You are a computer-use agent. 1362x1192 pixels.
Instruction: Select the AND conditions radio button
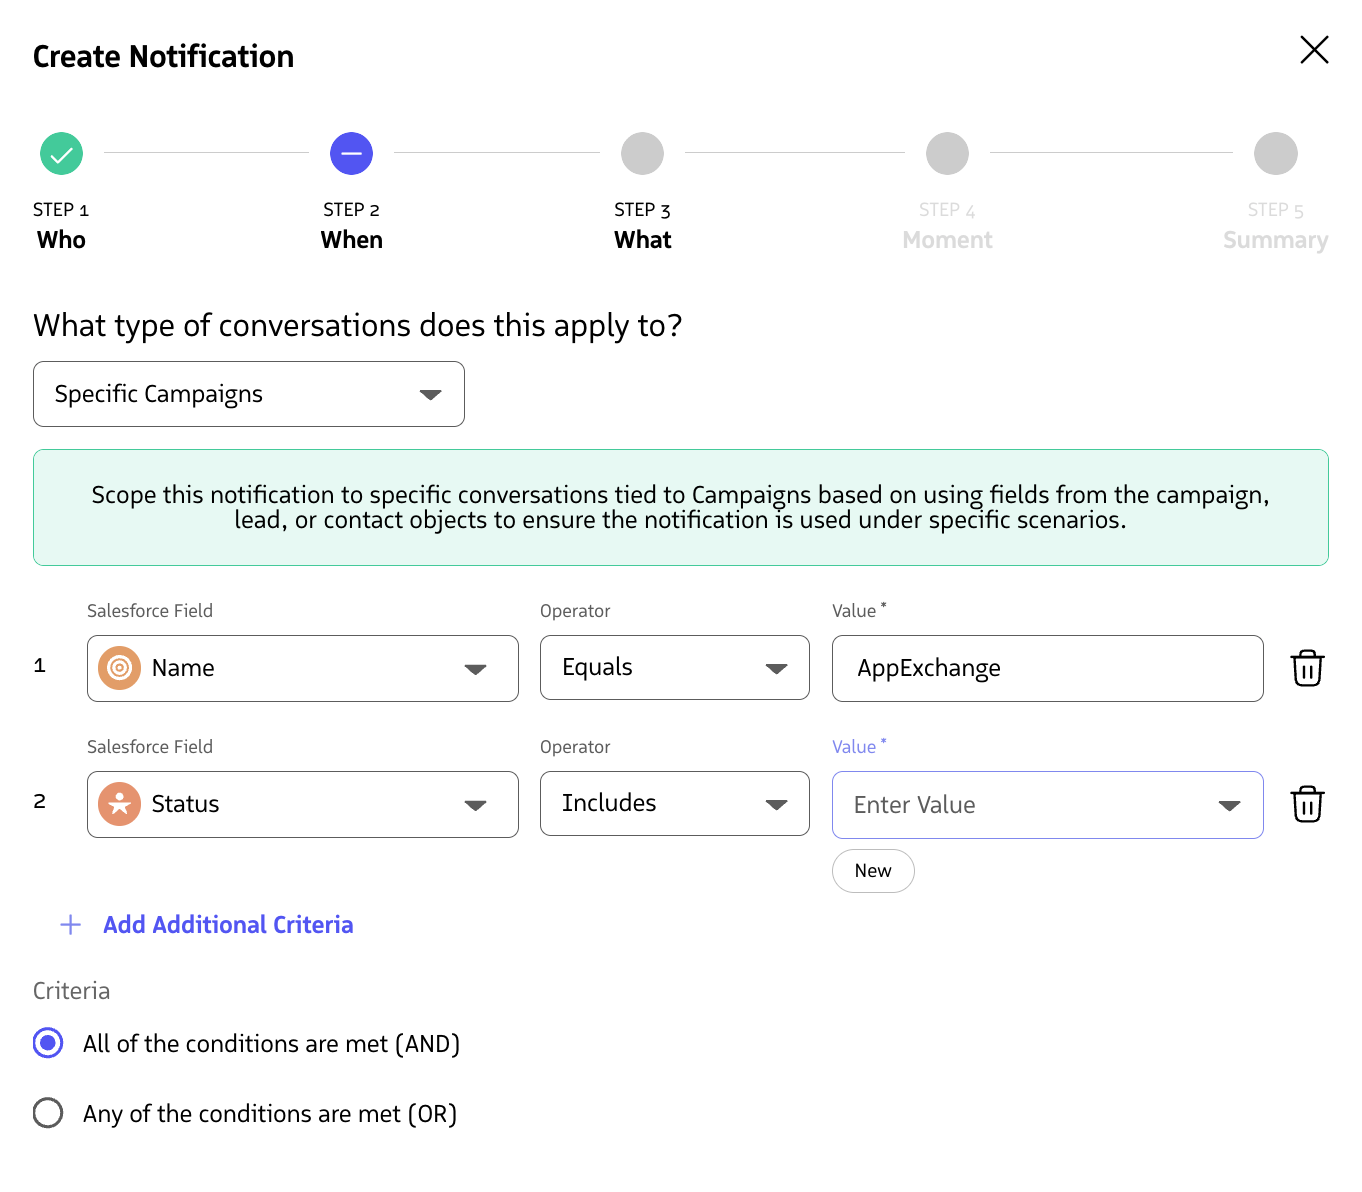pyautogui.click(x=47, y=1043)
